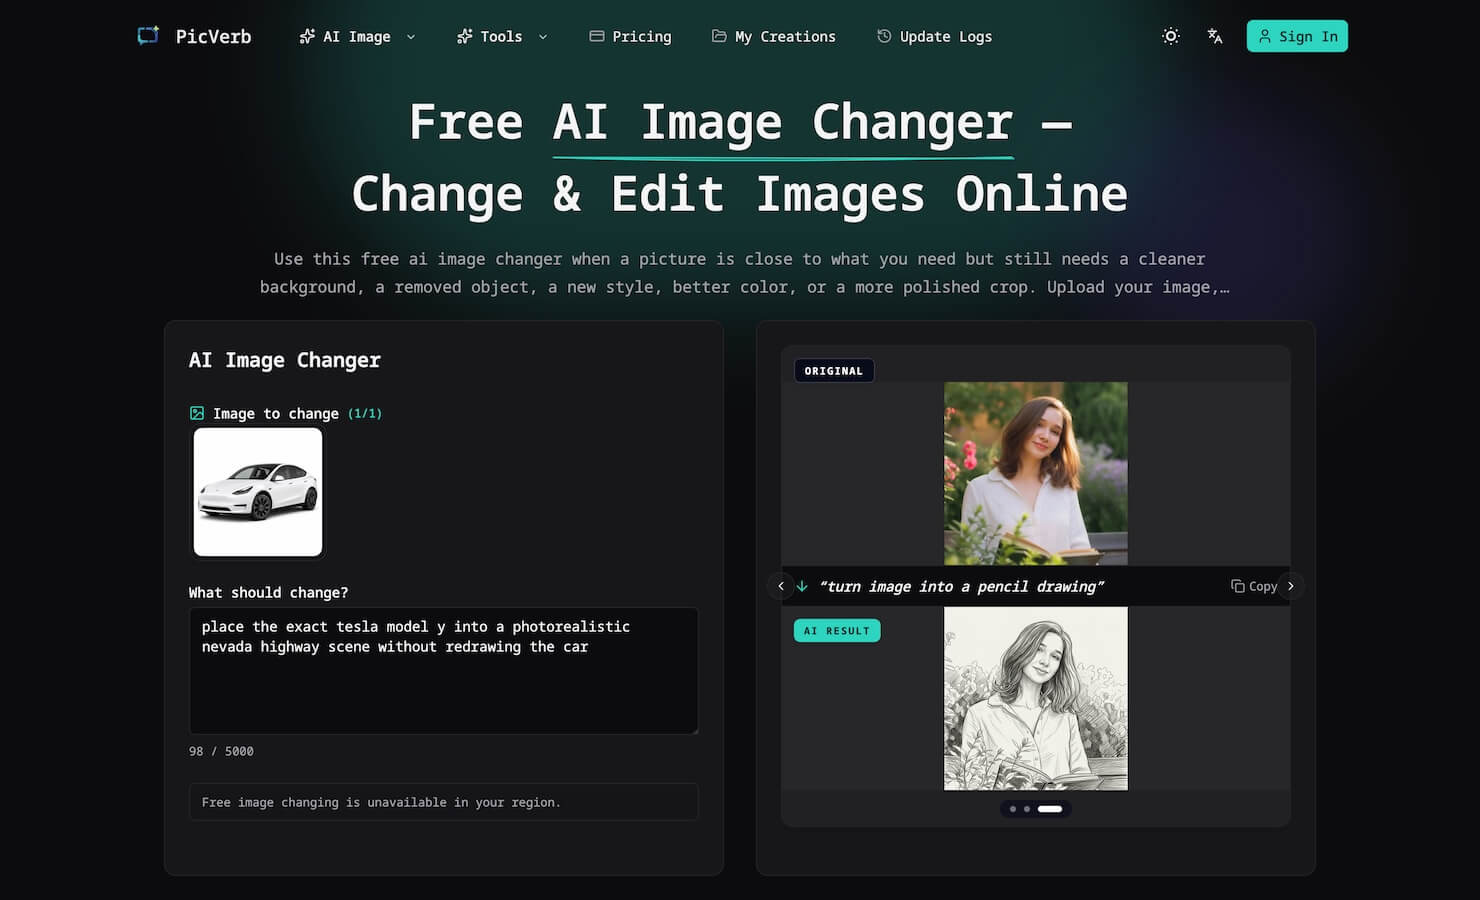Select the active elongated carousel indicator

pyautogui.click(x=1050, y=809)
